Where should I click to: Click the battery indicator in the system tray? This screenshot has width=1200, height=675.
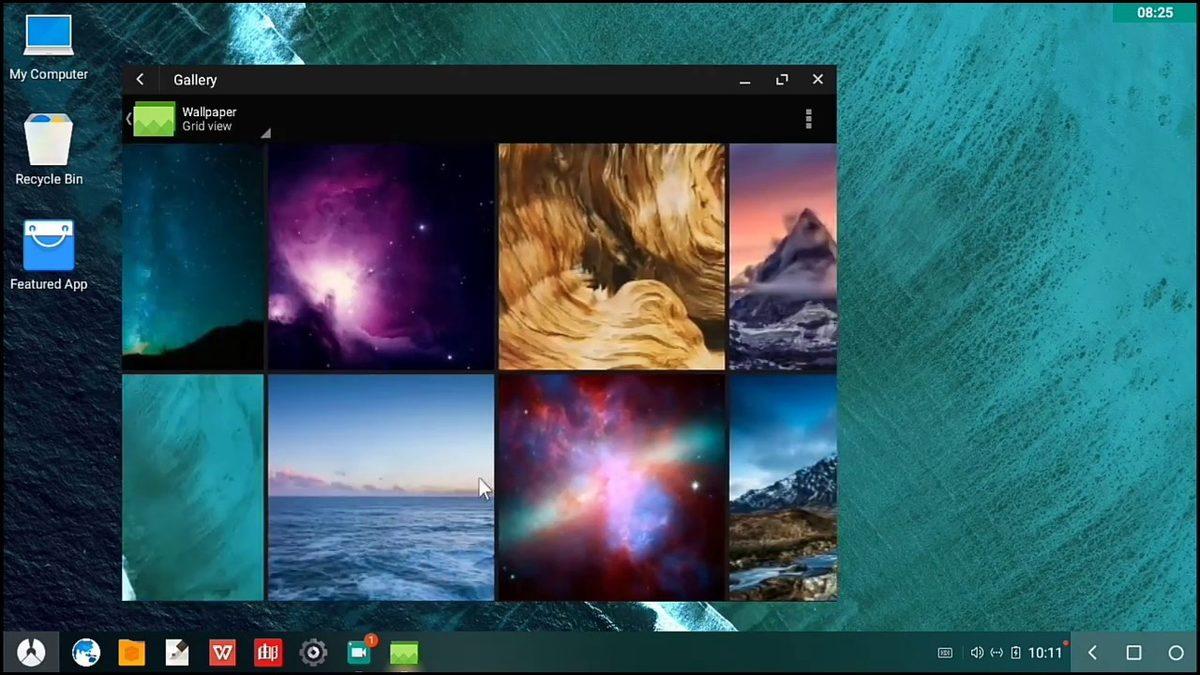point(1014,652)
